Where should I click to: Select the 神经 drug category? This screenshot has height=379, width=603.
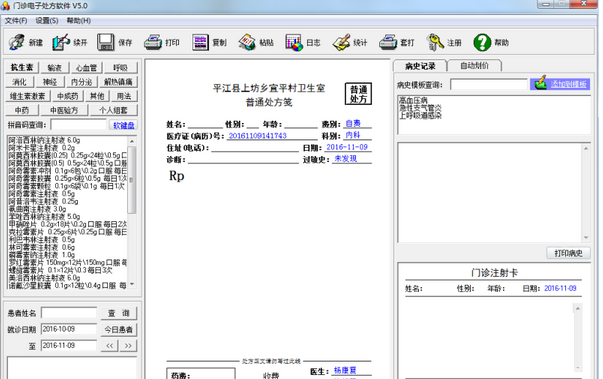(50, 82)
